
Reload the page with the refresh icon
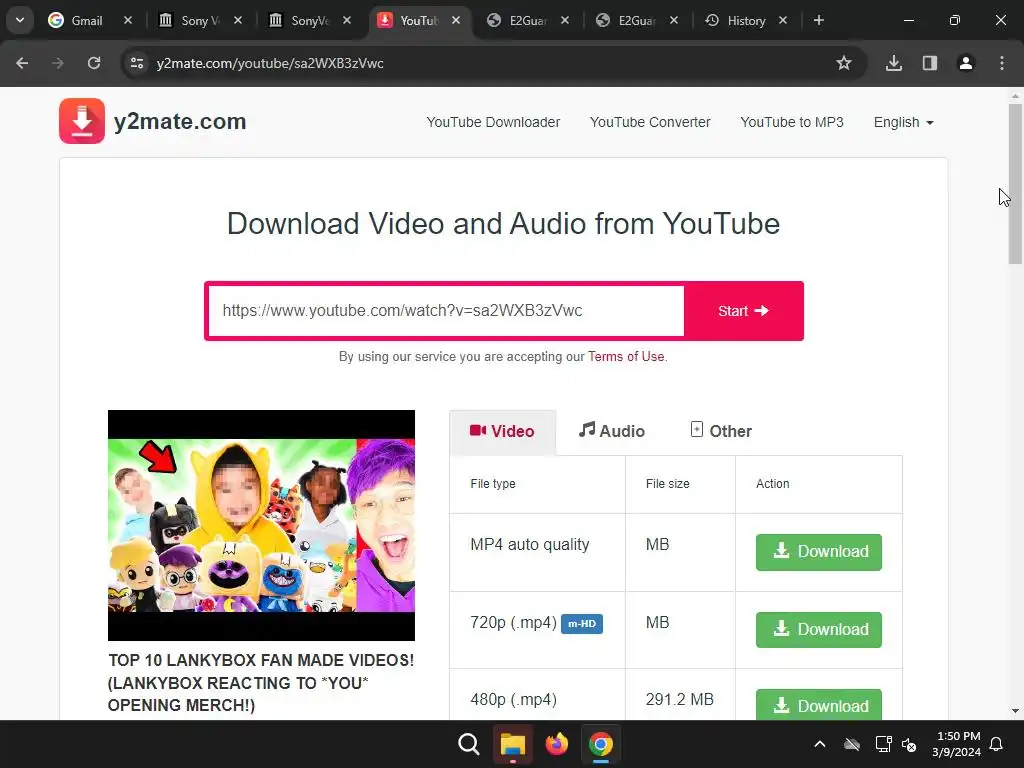[94, 63]
